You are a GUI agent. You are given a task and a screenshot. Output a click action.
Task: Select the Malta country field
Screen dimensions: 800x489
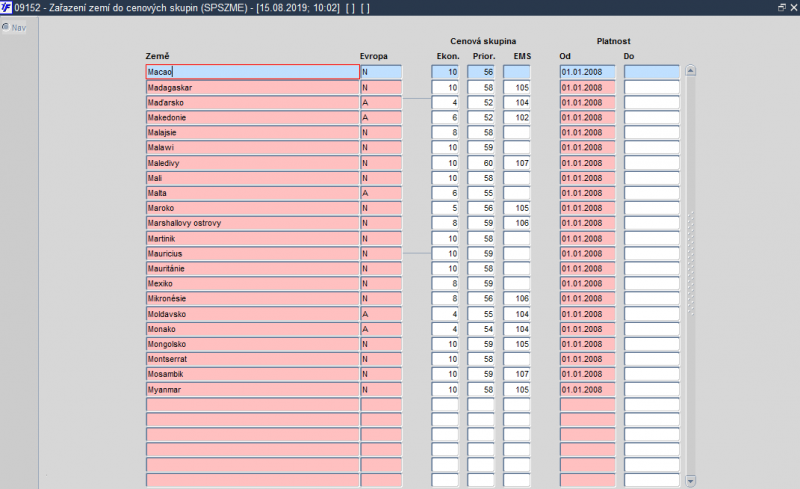click(253, 193)
